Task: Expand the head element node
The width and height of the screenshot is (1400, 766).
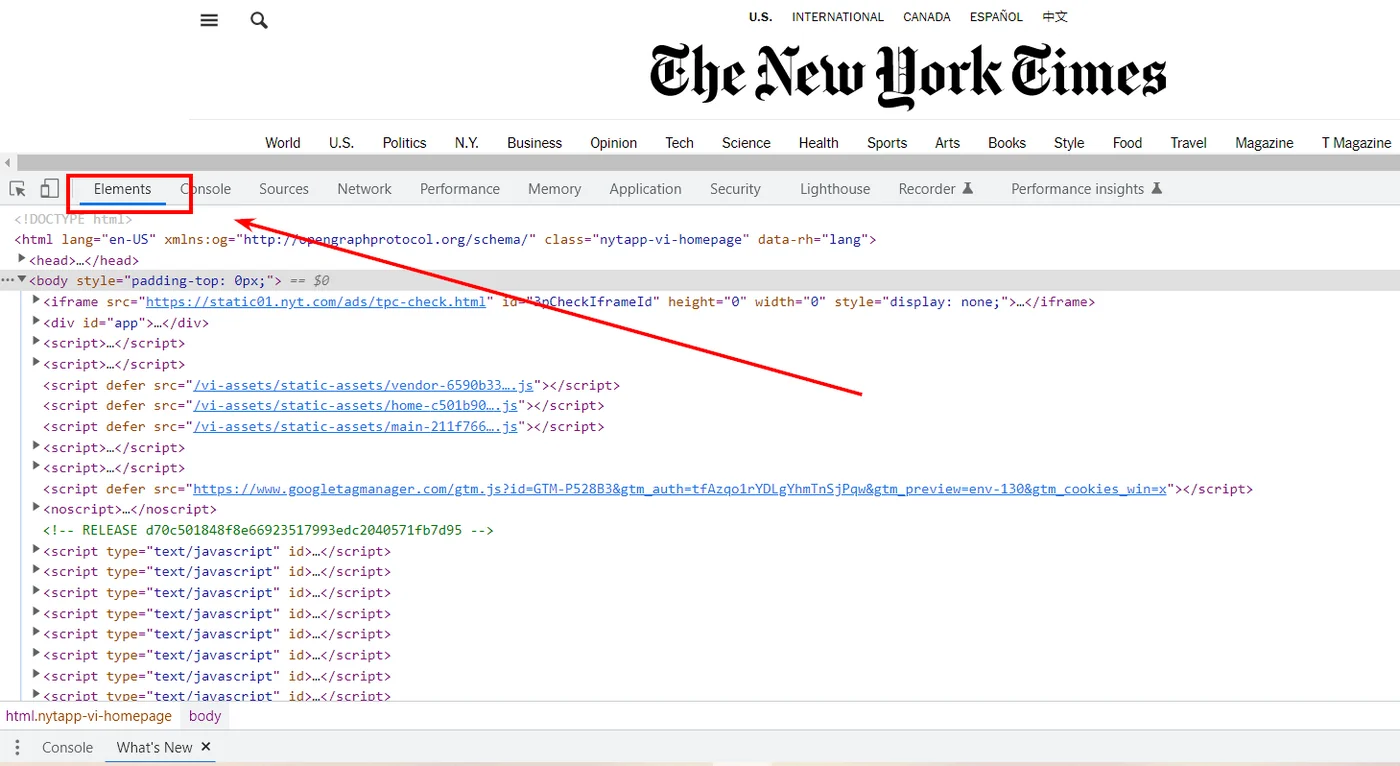Action: coord(22,259)
